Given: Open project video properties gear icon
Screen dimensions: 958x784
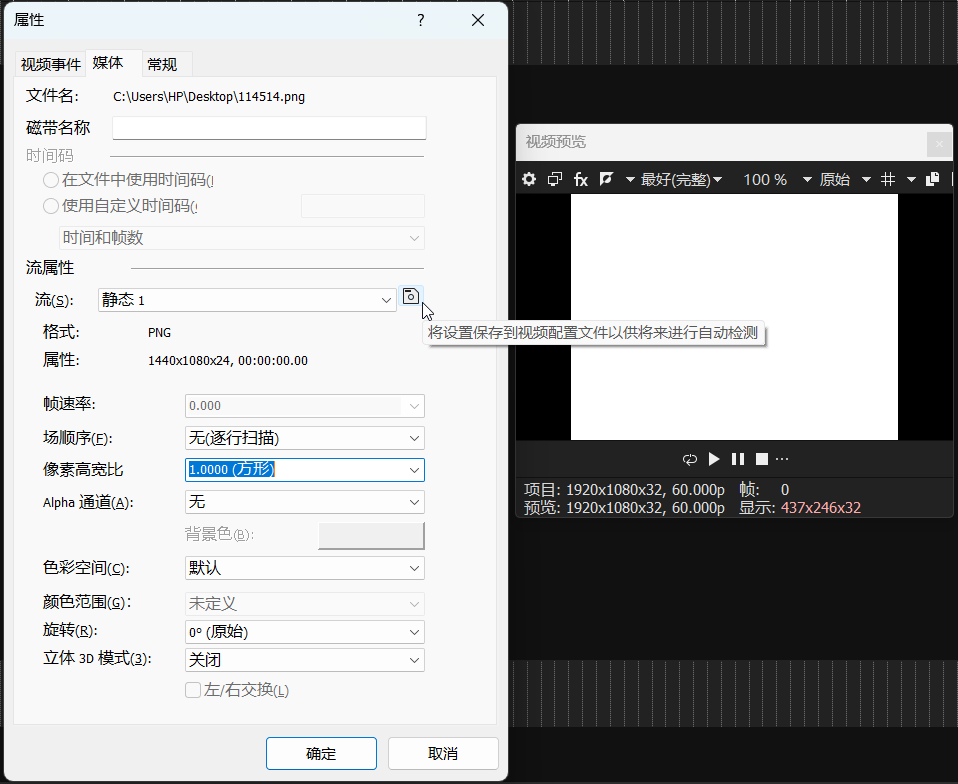Looking at the screenshot, I should [x=529, y=179].
